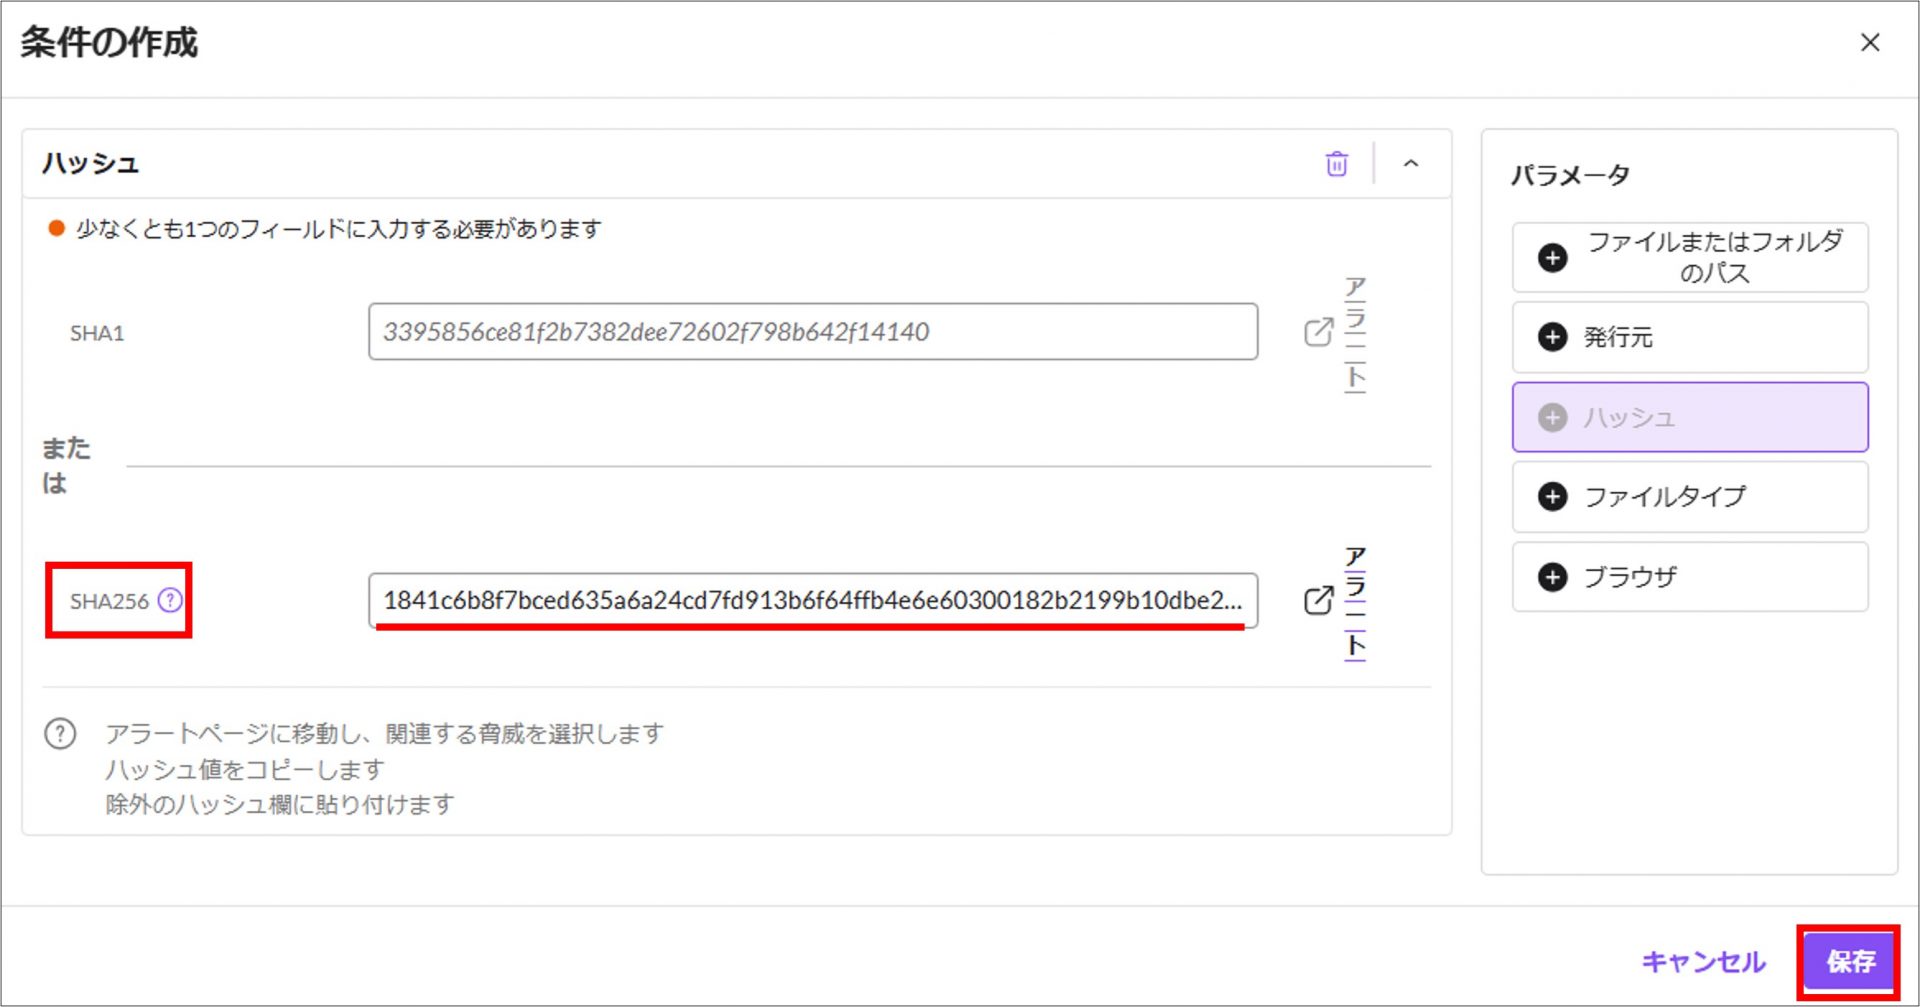The height and width of the screenshot is (1007, 1920).
Task: Click the help icon beside alert instructions
Action: point(60,734)
